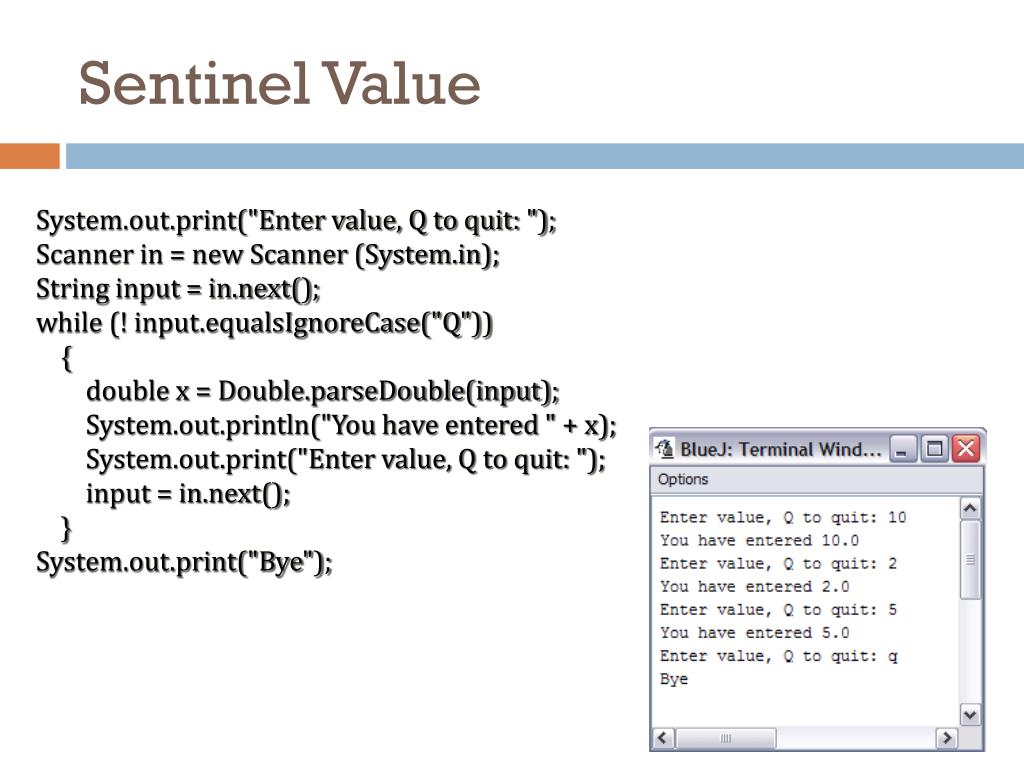
Task: Click terminal line 'Enter value, Q to quit: 10'
Action: point(782,517)
